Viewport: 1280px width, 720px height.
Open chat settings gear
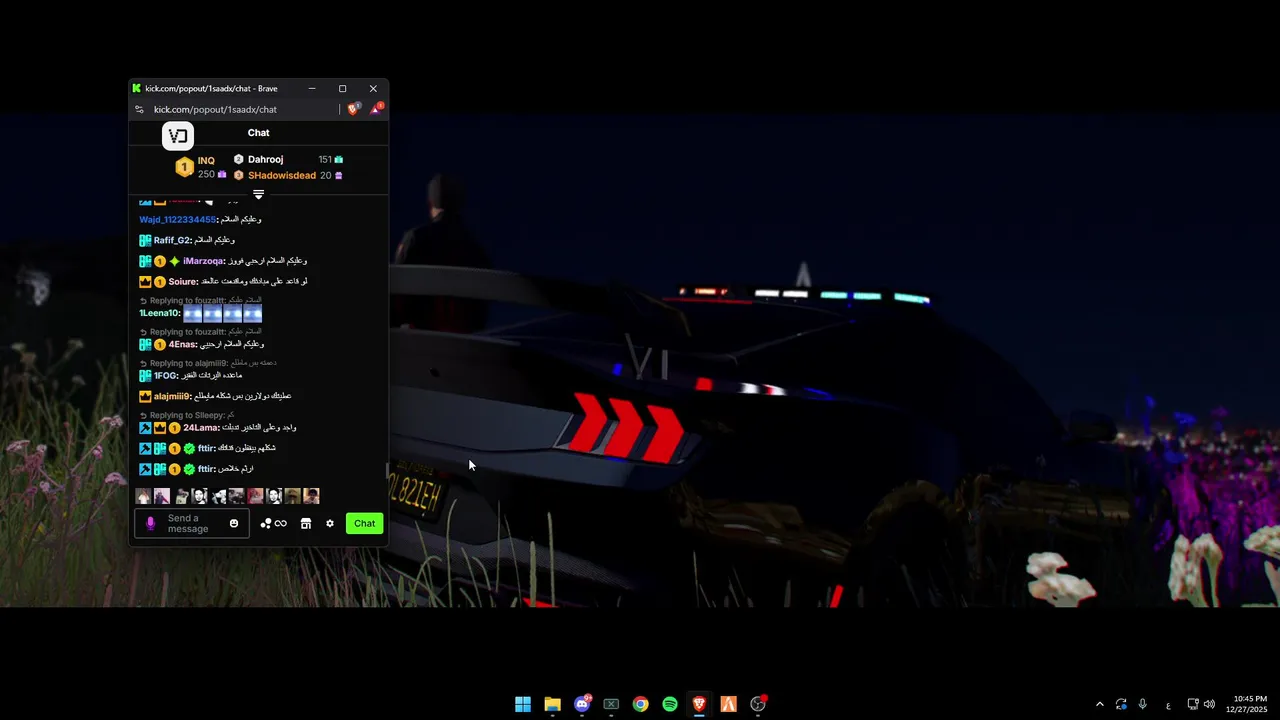pyautogui.click(x=330, y=523)
